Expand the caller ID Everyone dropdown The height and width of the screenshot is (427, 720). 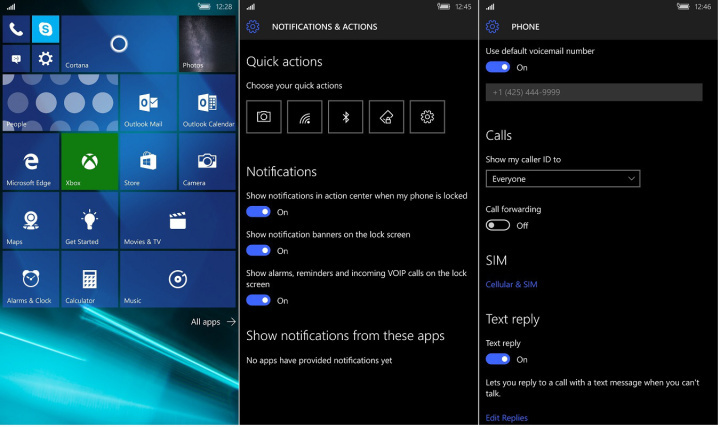coord(562,179)
